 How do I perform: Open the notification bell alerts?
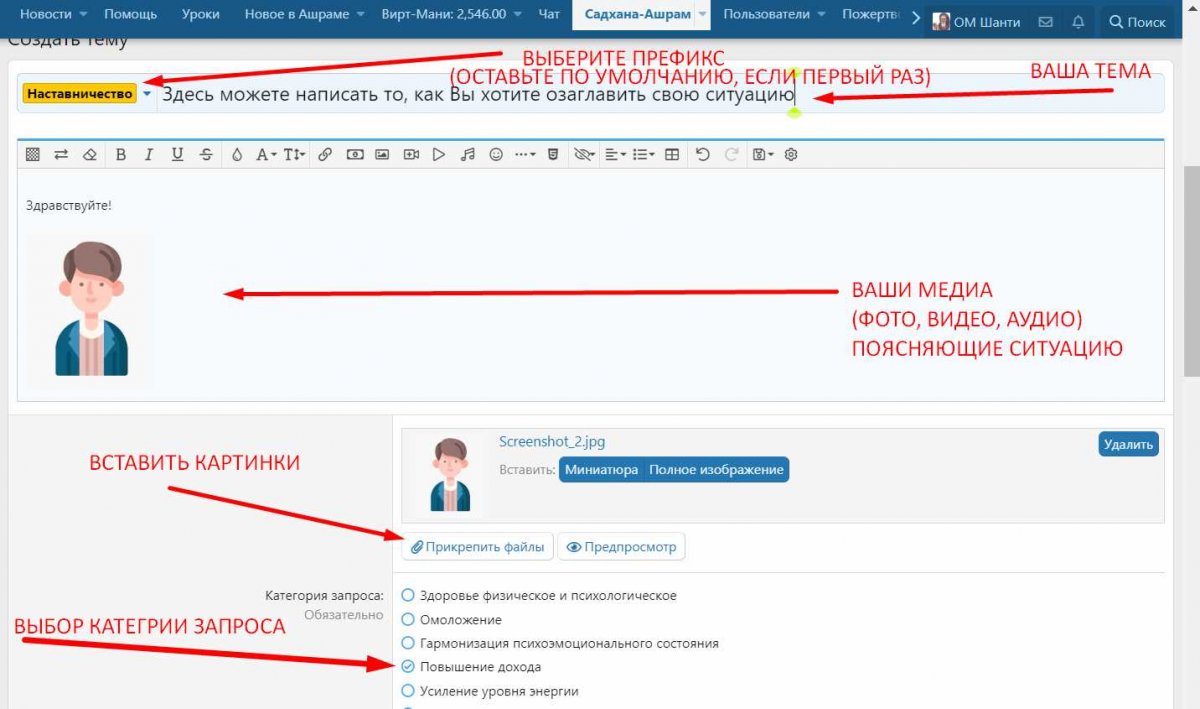pos(1077,21)
